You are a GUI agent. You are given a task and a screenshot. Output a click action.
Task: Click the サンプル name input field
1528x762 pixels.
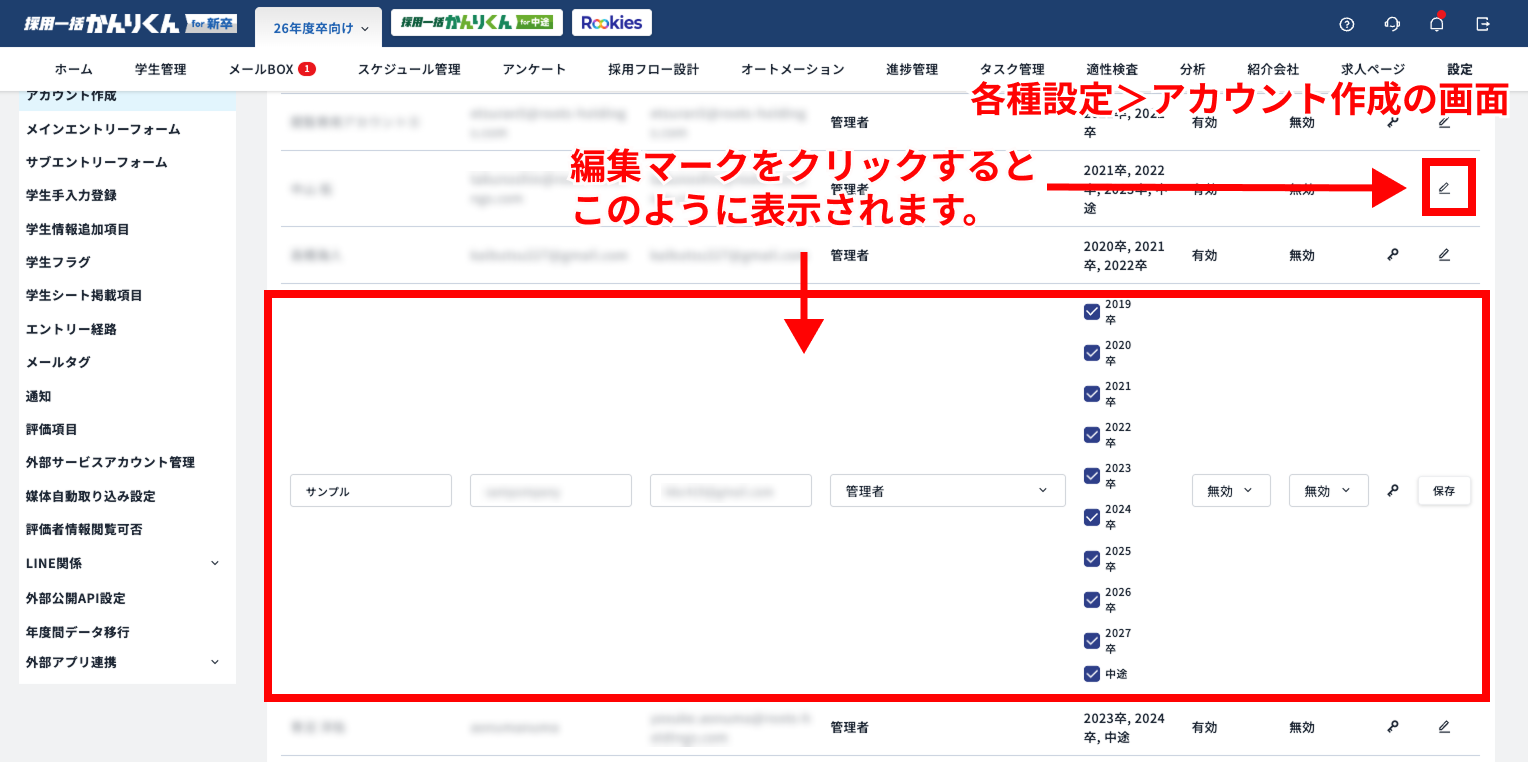pos(370,490)
